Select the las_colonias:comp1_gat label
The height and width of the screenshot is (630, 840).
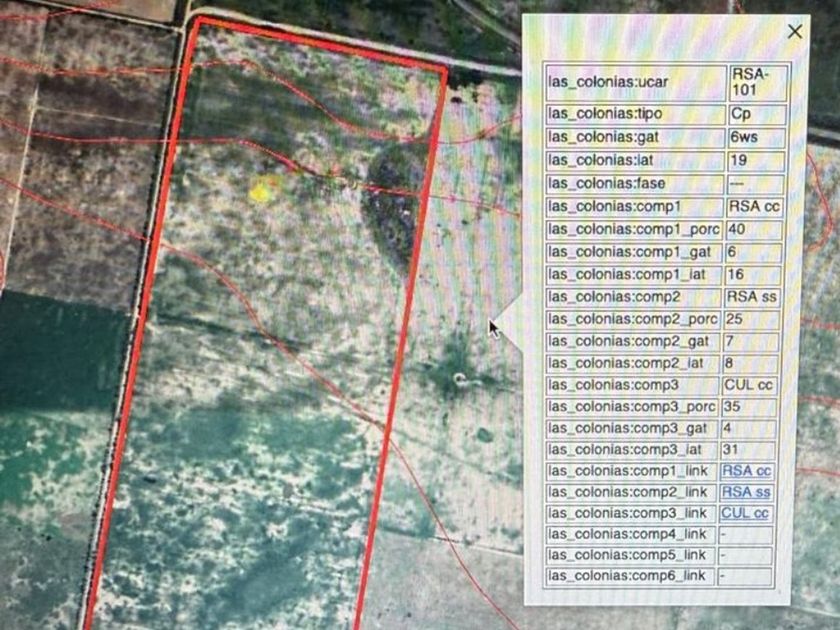pyautogui.click(x=629, y=252)
